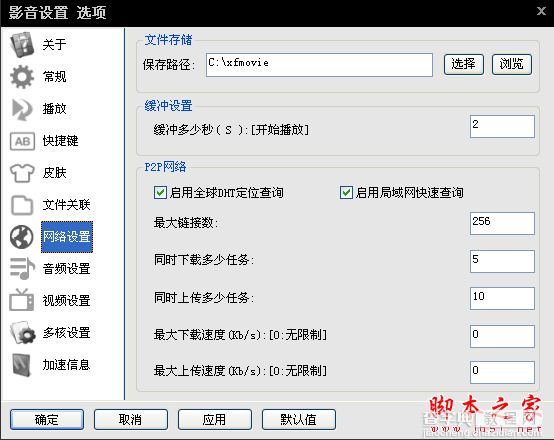The width and height of the screenshot is (554, 440).
Task: Open 多核设置 page
Action: pos(66,333)
